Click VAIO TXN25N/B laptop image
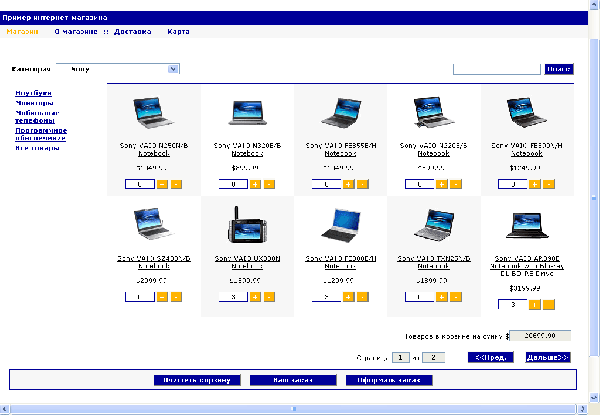Screen dimensions: 600x415 tap(434, 225)
